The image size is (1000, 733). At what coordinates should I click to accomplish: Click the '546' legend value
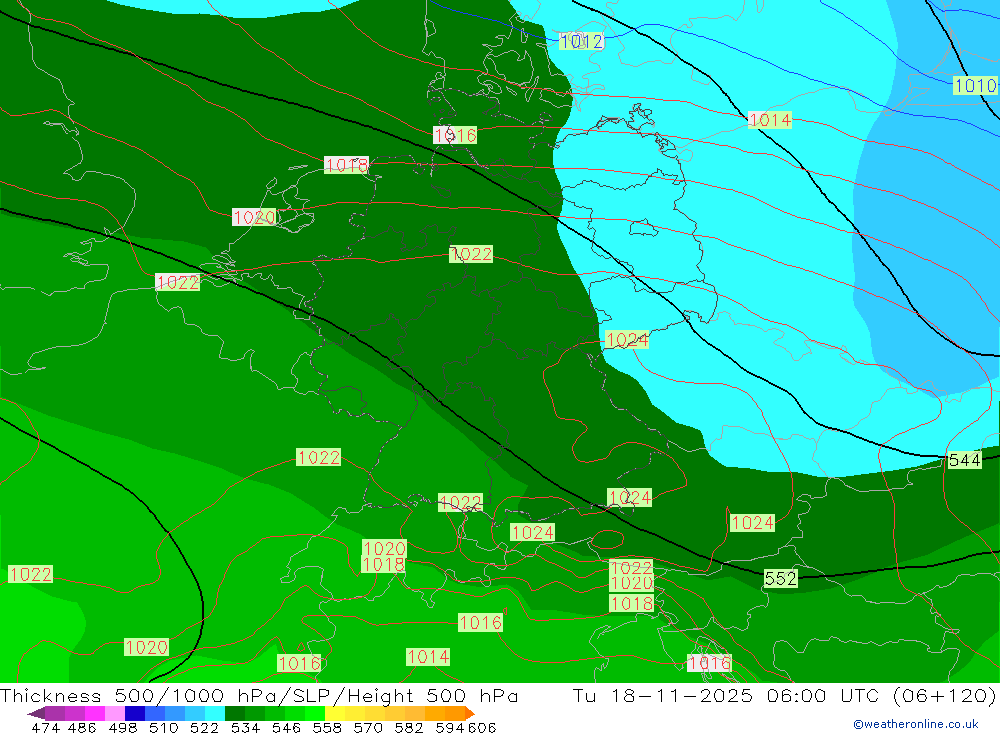(x=286, y=727)
